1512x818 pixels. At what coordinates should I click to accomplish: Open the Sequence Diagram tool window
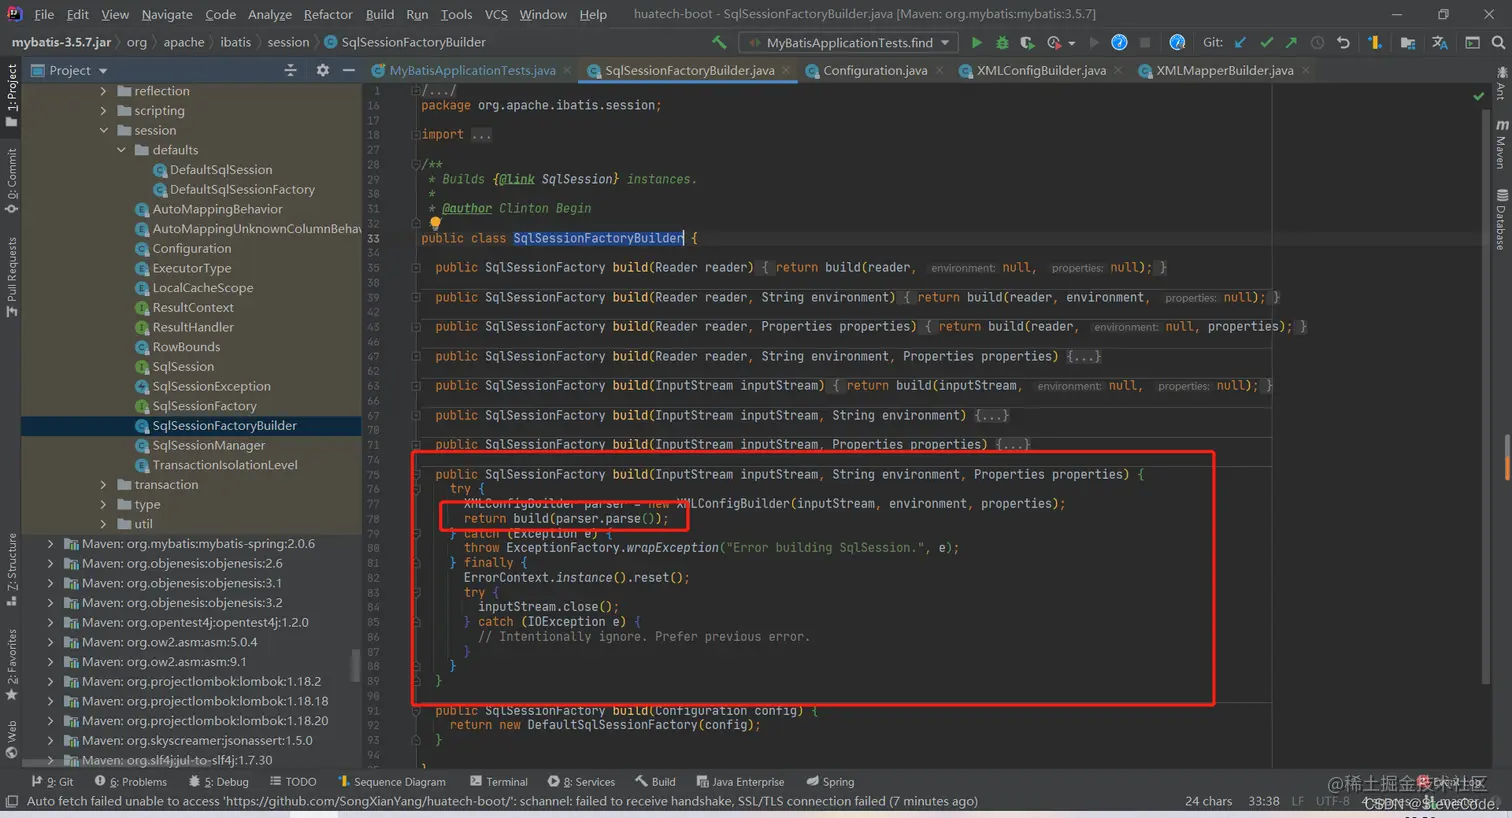[392, 782]
